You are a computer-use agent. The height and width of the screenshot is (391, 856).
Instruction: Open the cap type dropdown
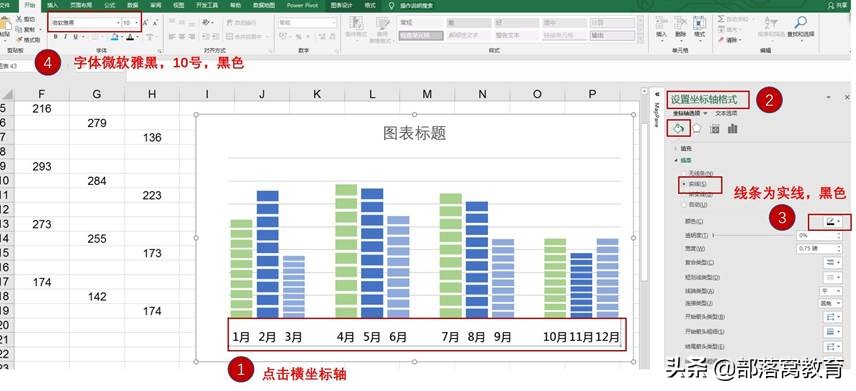pyautogui.click(x=830, y=291)
